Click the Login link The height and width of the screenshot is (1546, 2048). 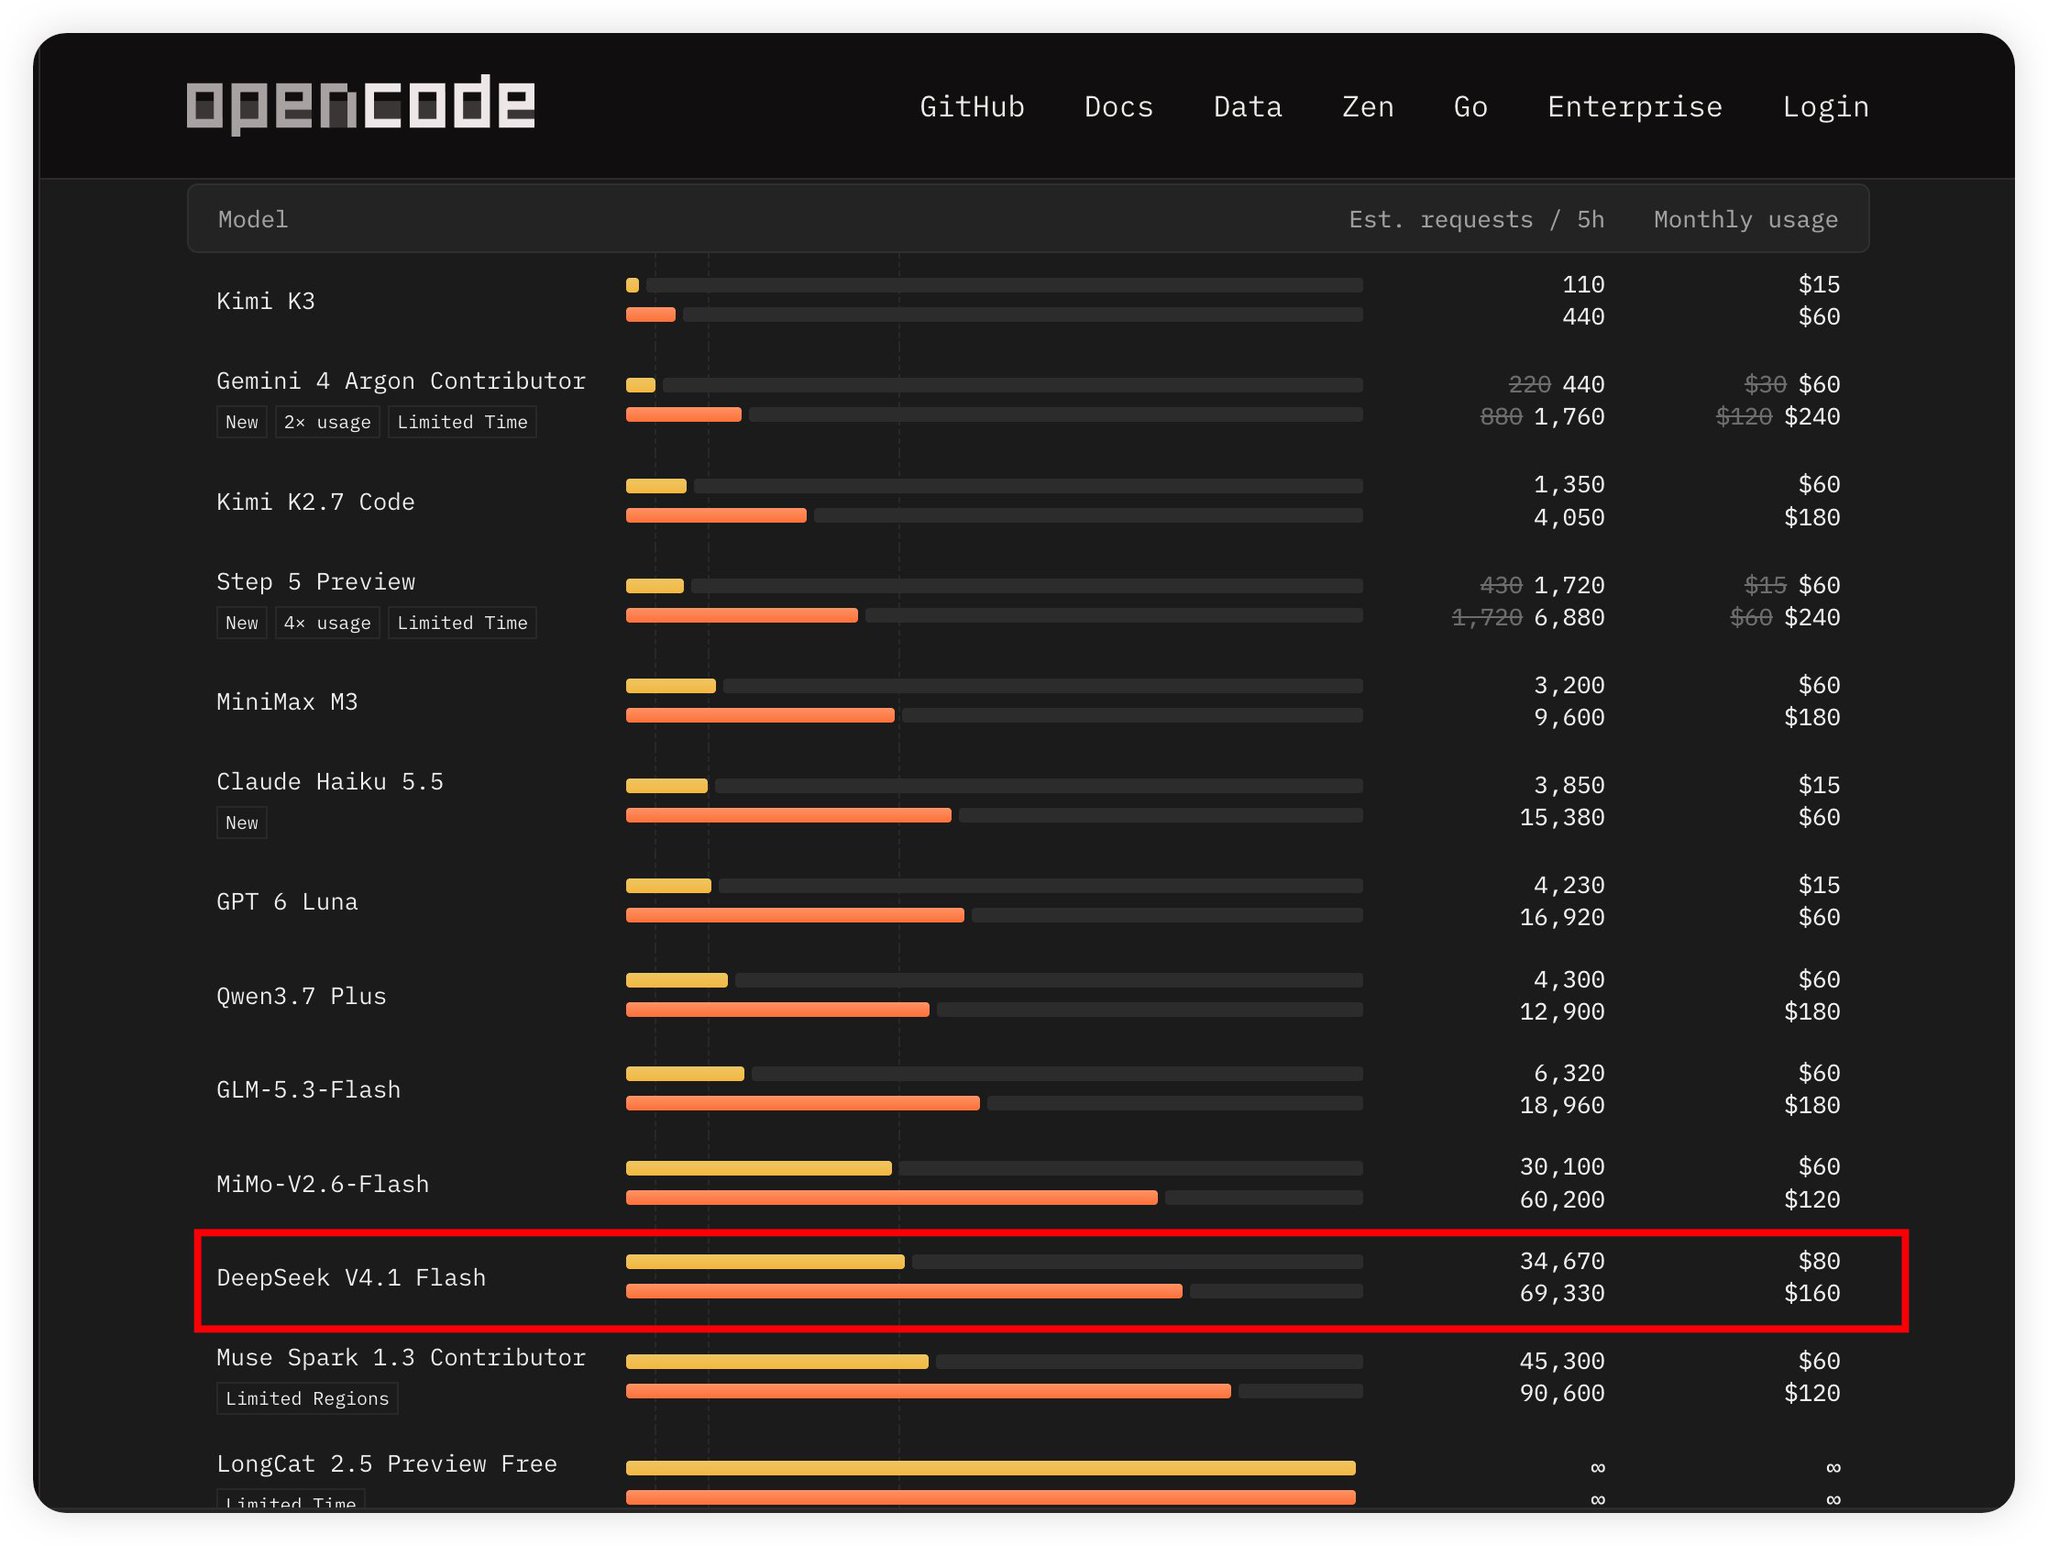tap(1826, 107)
